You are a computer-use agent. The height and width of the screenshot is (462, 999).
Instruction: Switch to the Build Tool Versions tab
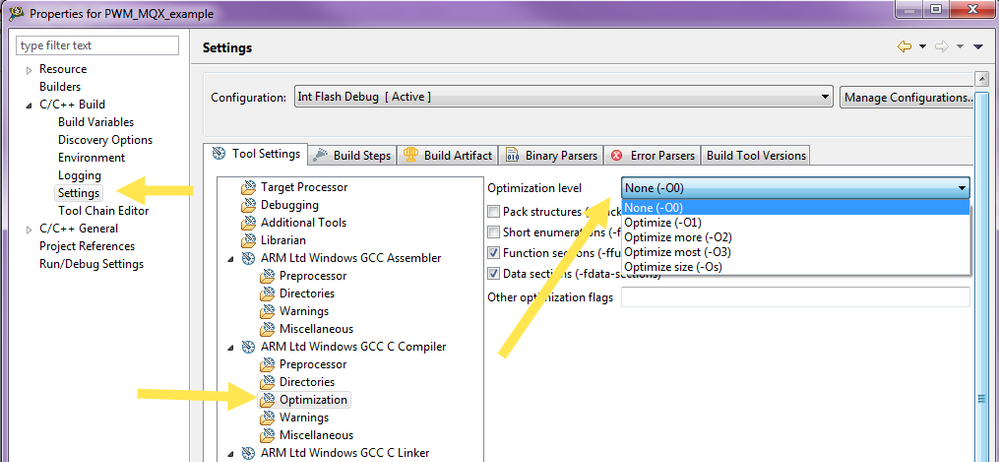pyautogui.click(x=756, y=155)
